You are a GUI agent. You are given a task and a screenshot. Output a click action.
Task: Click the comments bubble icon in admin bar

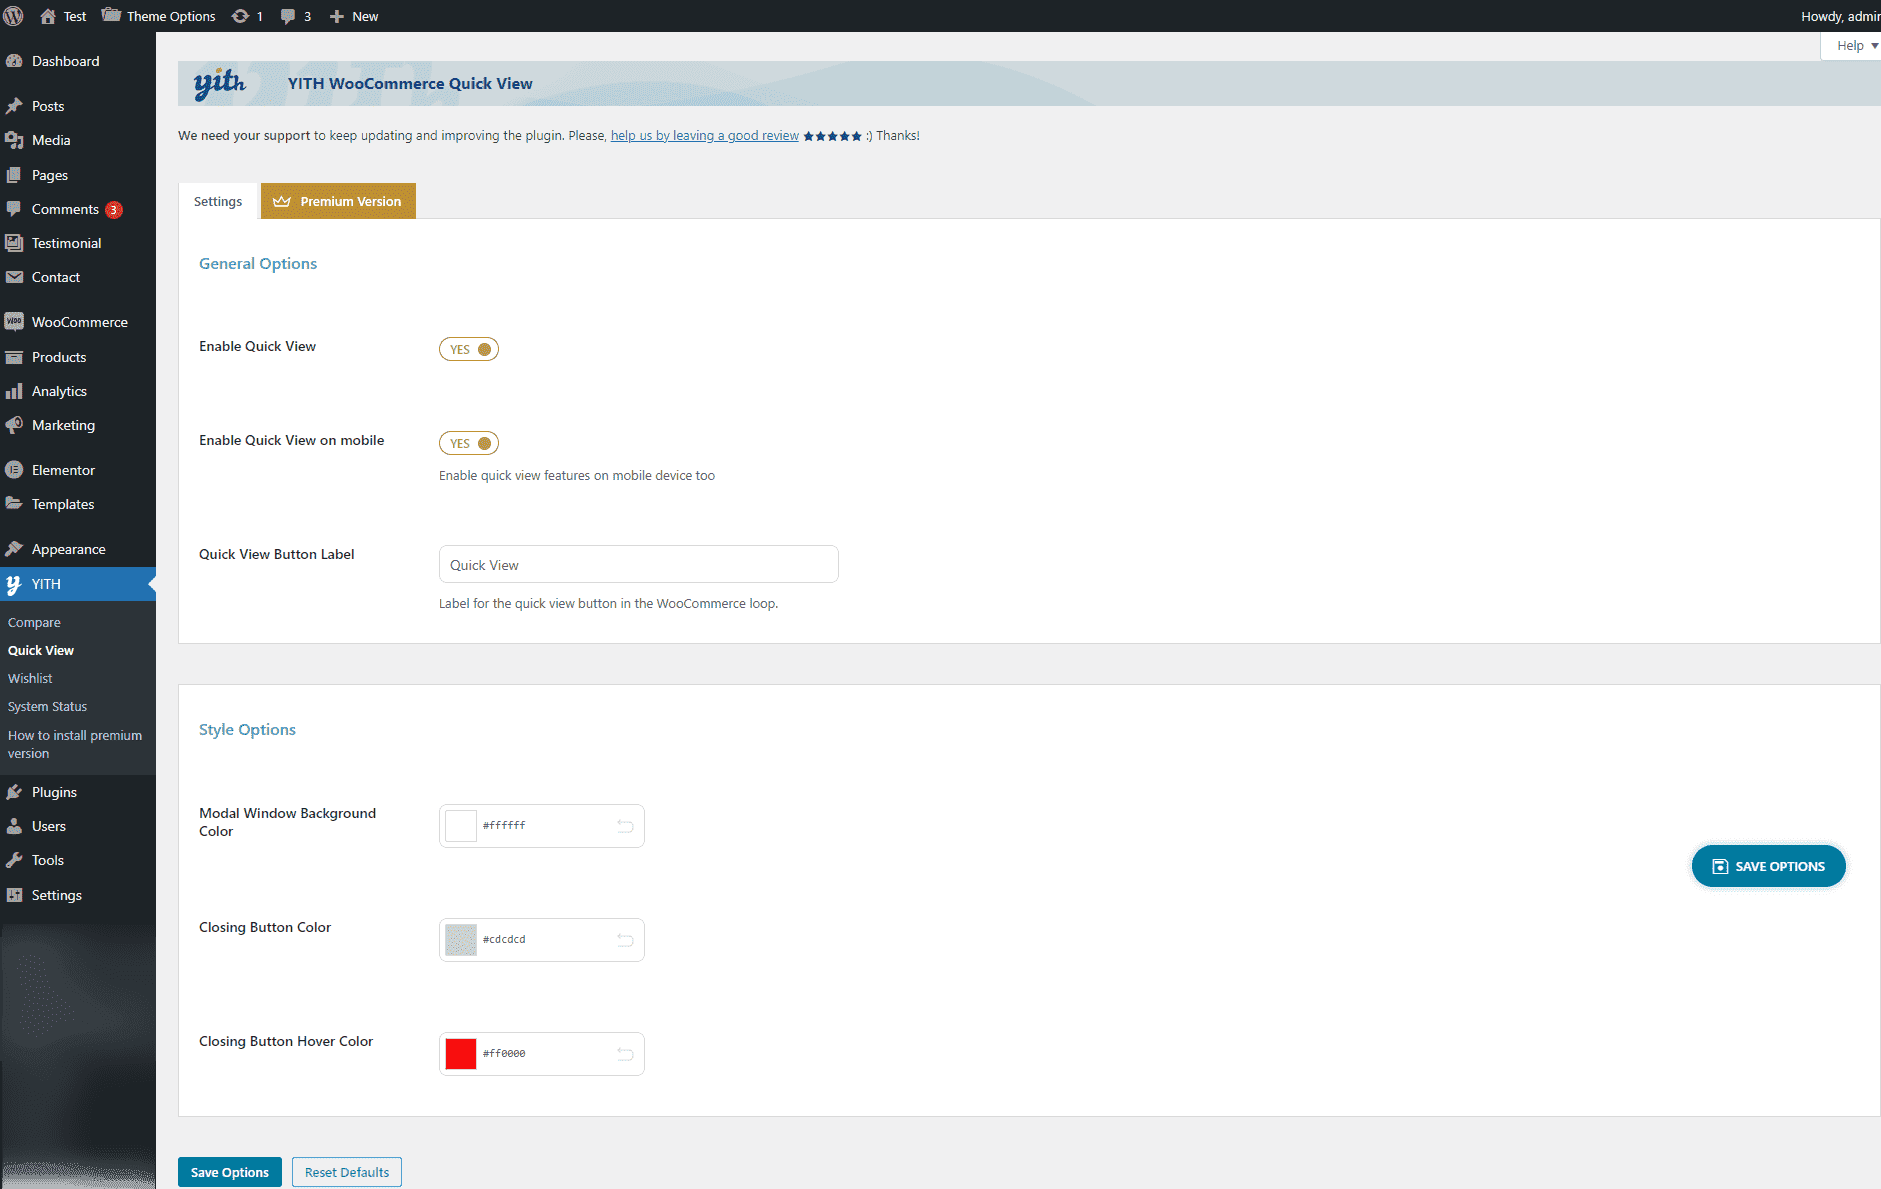(x=288, y=16)
